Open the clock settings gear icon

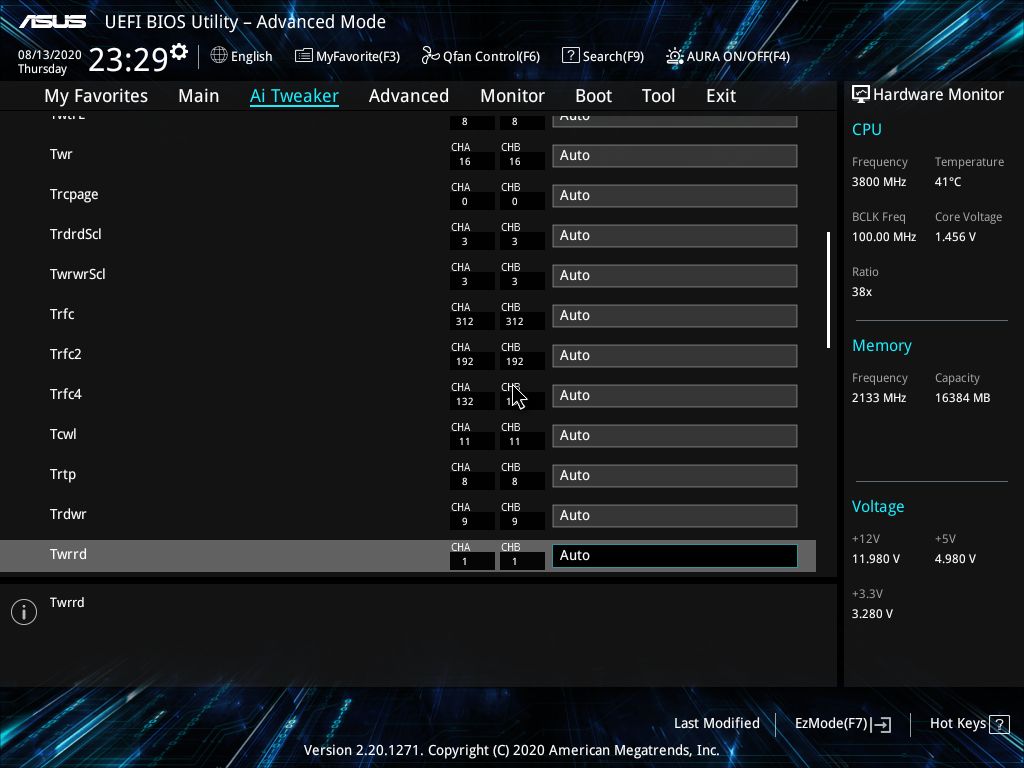[179, 52]
